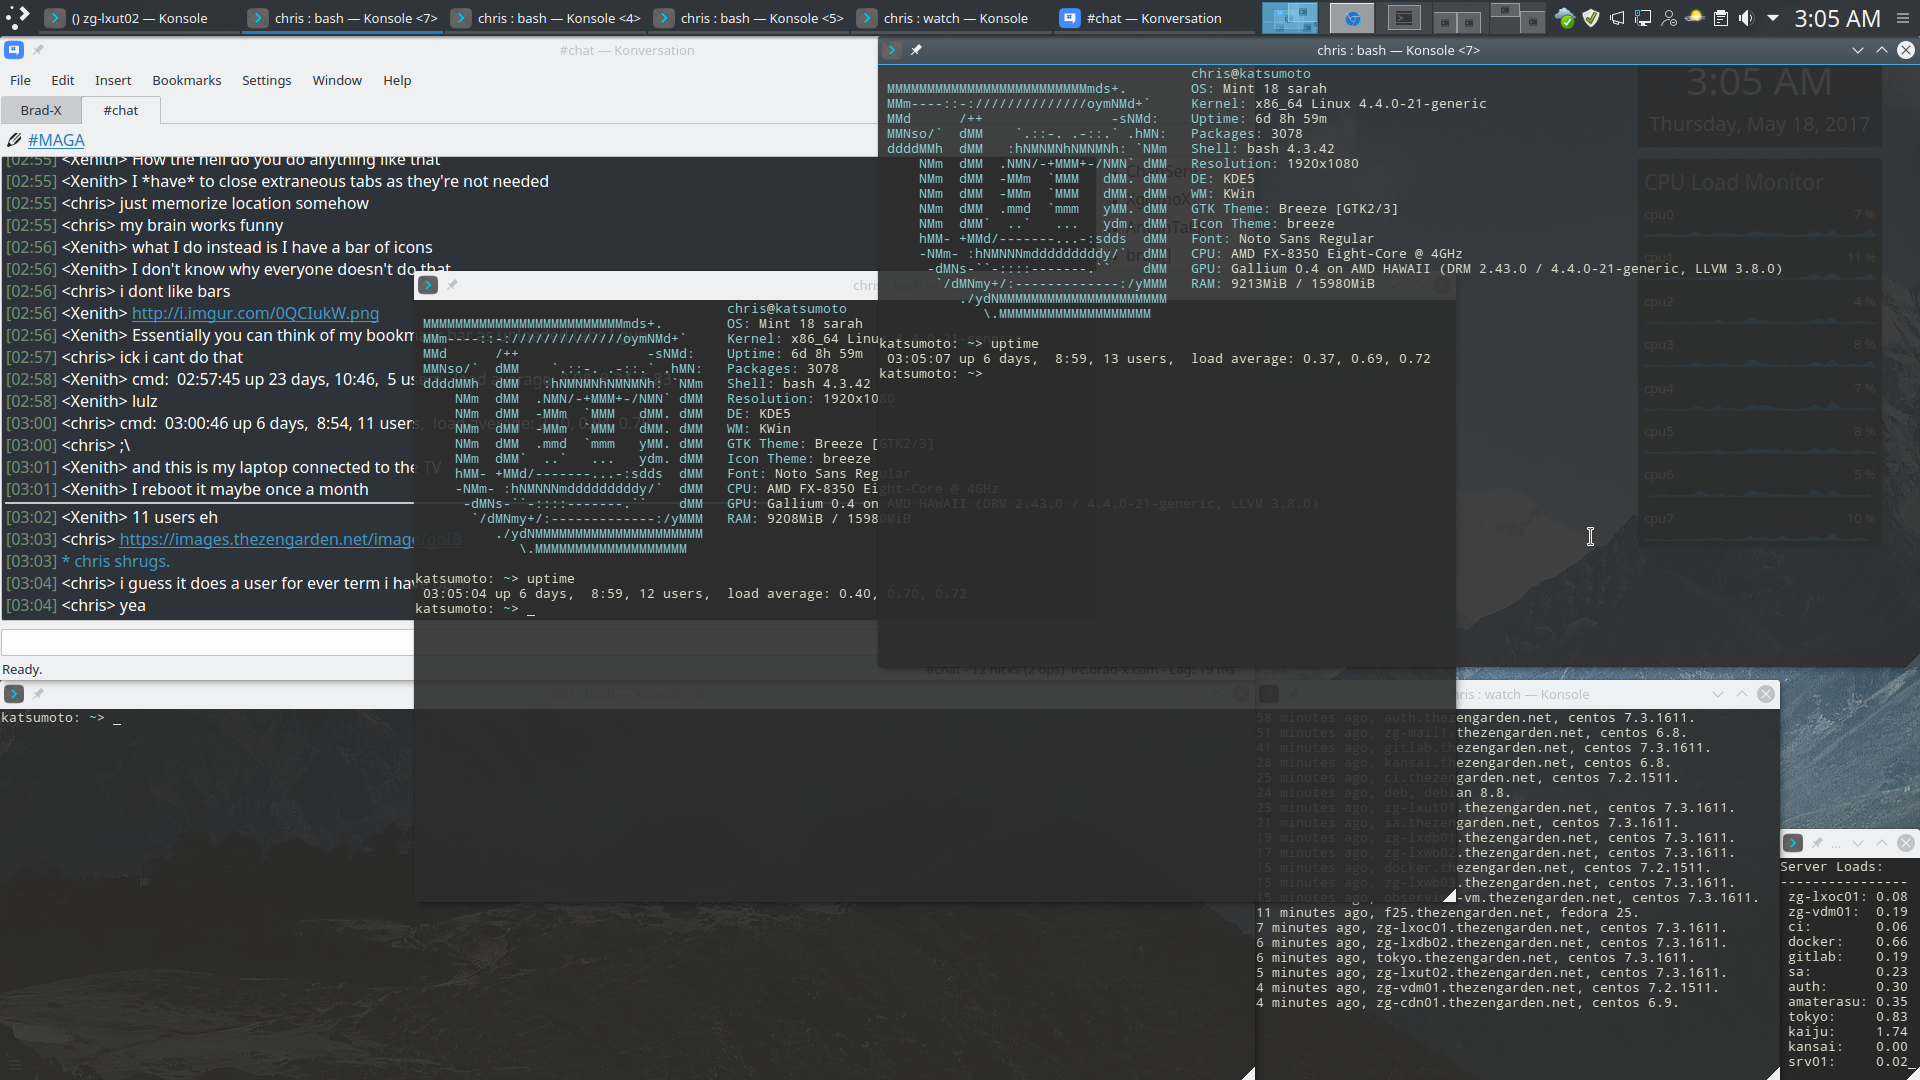This screenshot has width=1920, height=1080.
Task: Toggle pin on Server Loads window
Action: point(1817,843)
